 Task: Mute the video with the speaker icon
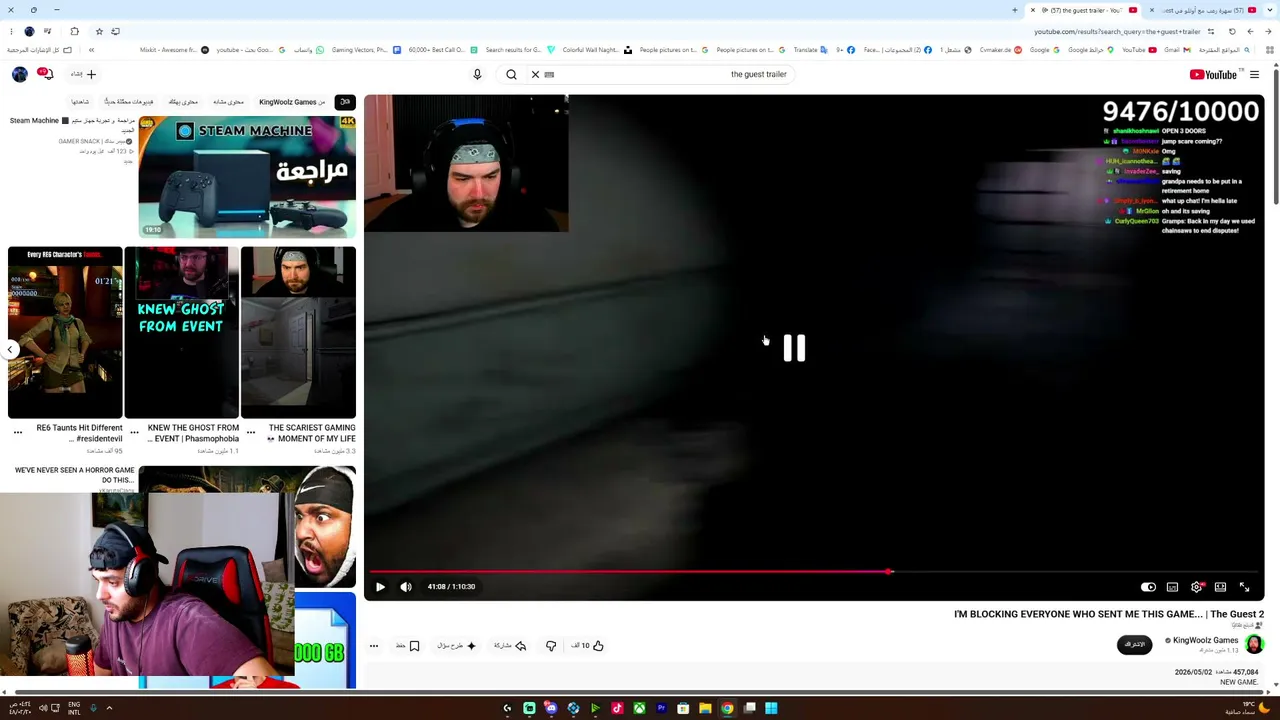[406, 587]
